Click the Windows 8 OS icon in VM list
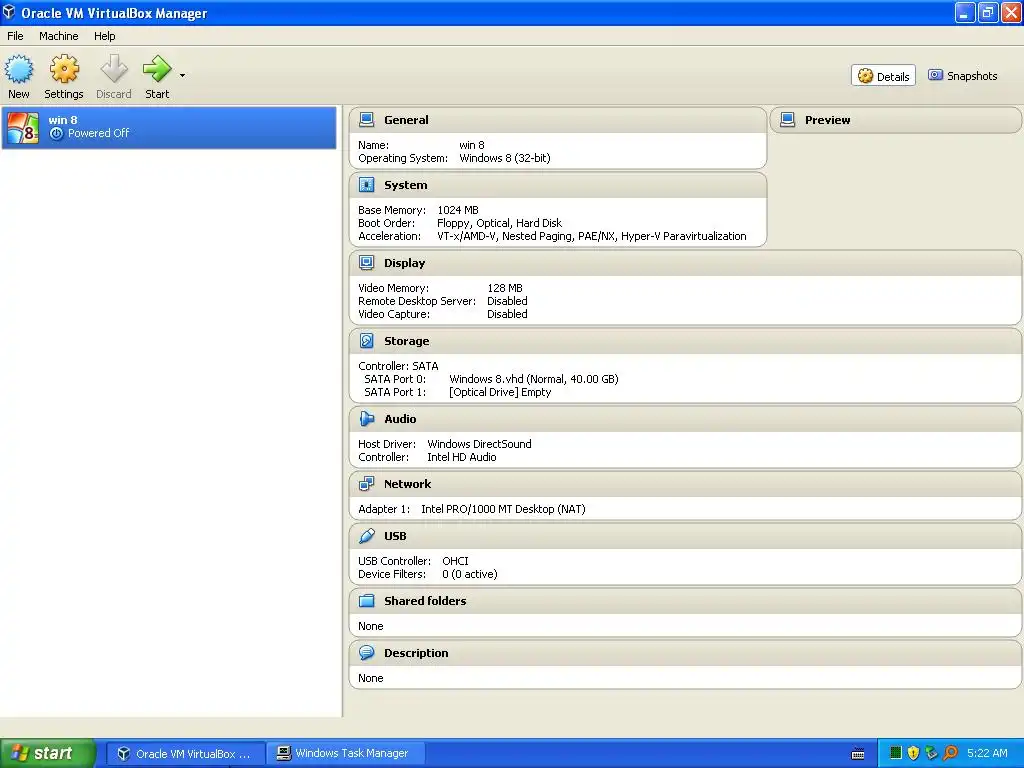 coord(23,127)
